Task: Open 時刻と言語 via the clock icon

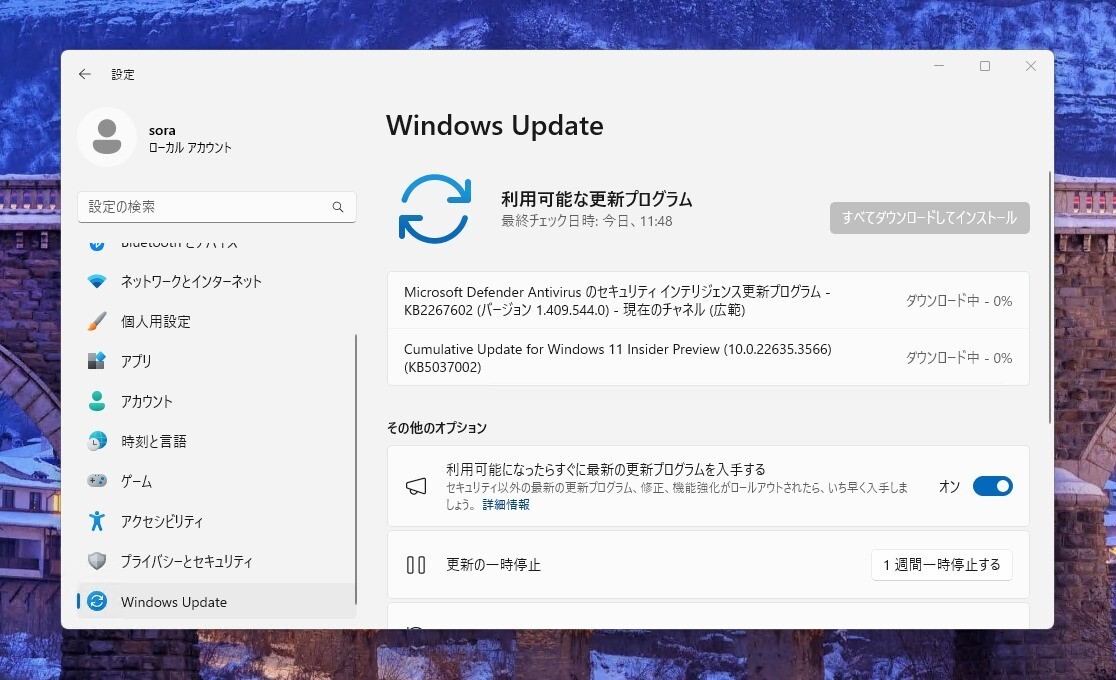Action: pyautogui.click(x=96, y=441)
